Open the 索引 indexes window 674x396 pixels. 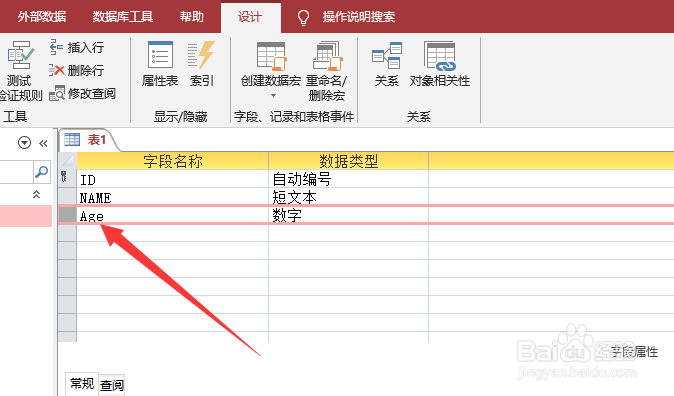click(x=201, y=64)
